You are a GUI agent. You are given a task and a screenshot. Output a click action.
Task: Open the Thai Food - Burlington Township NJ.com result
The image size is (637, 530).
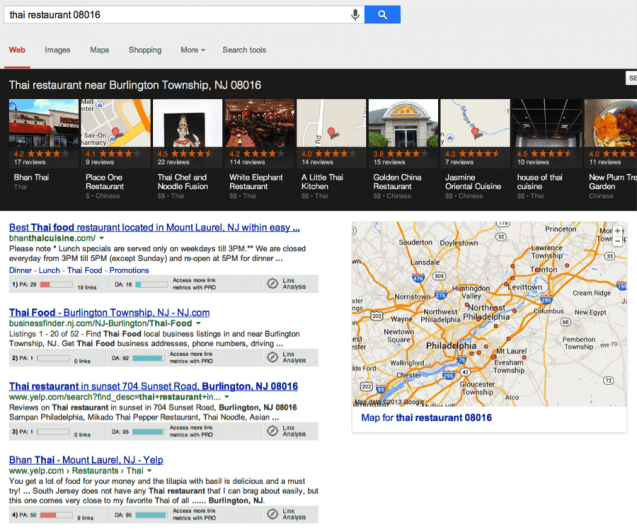(x=109, y=313)
